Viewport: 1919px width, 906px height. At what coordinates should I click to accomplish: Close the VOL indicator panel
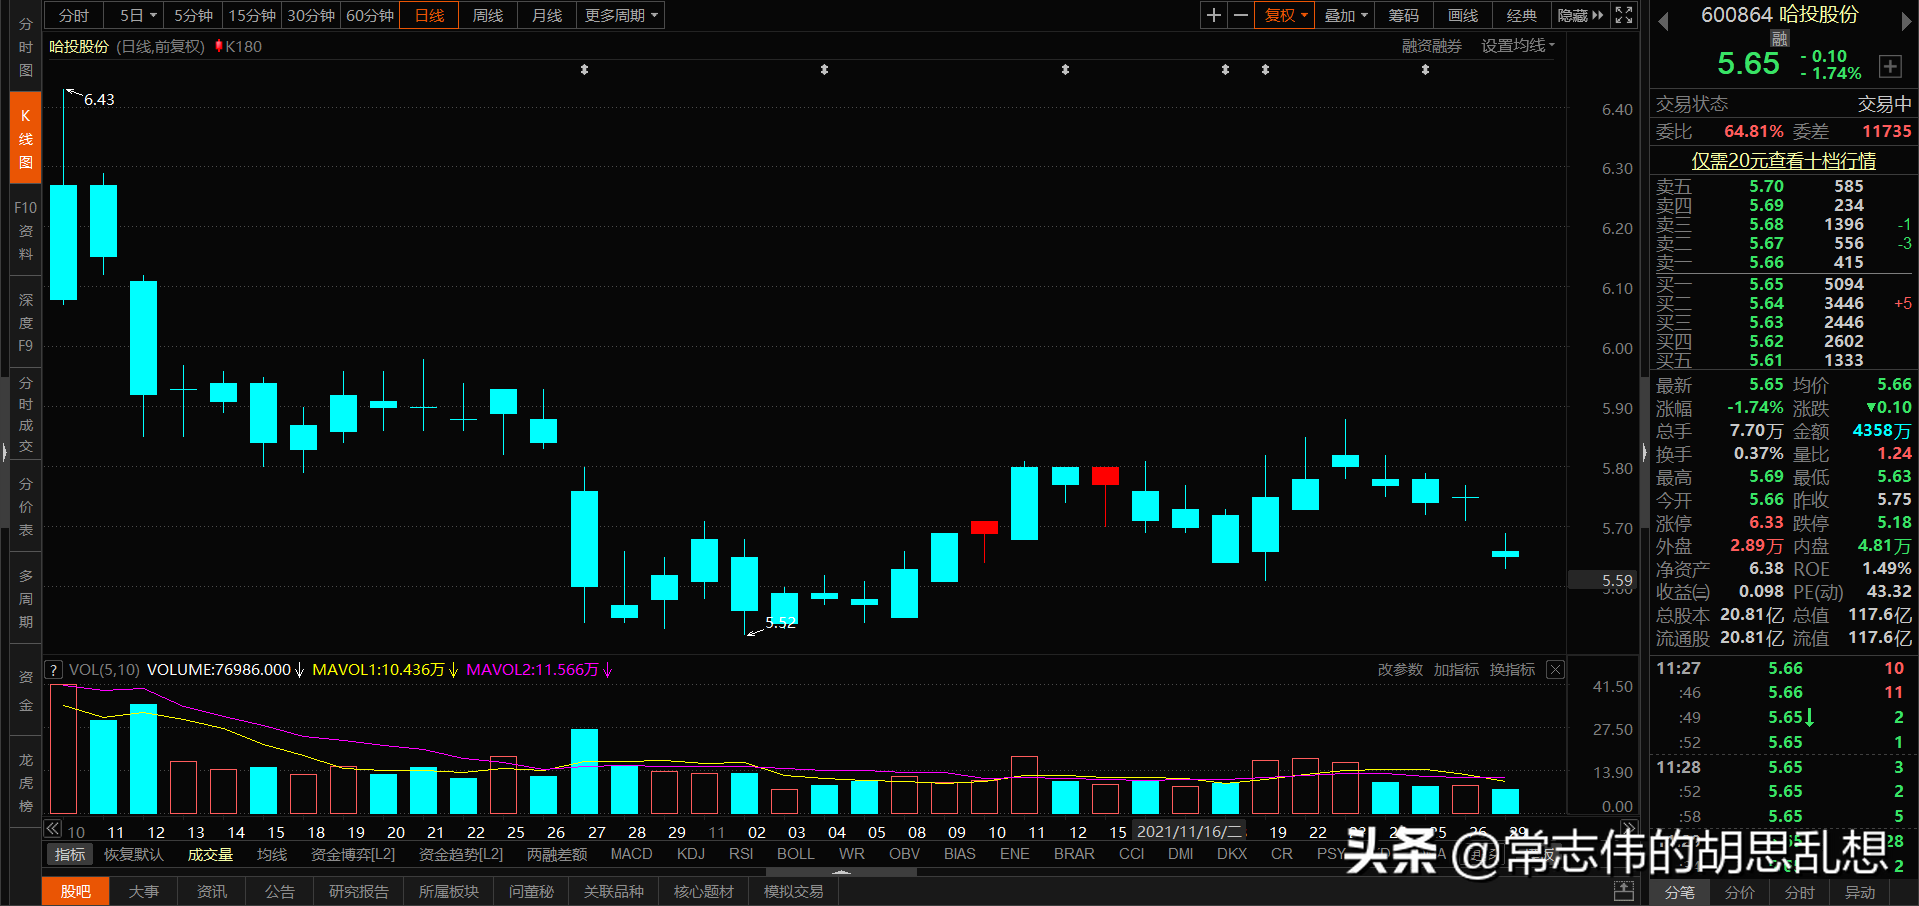1554,669
